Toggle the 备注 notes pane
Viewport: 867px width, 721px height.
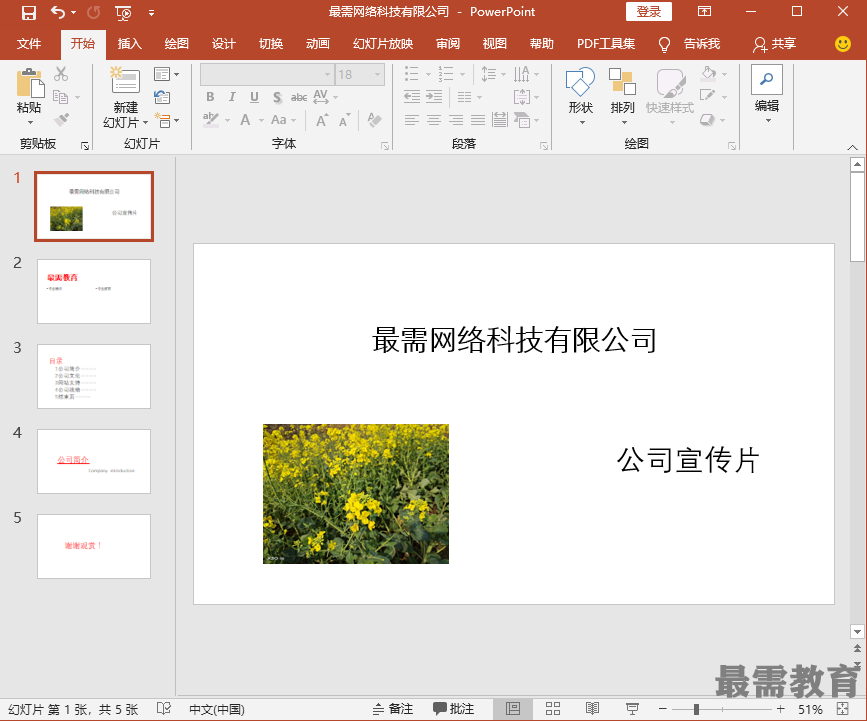pos(393,709)
